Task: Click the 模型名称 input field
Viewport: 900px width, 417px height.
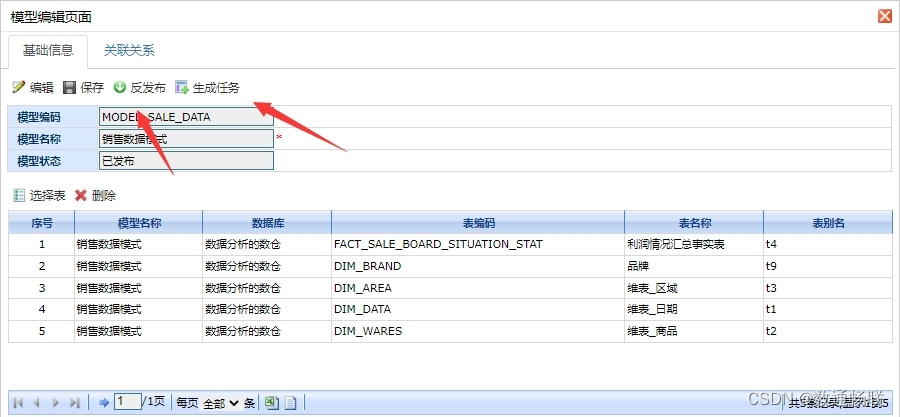Action: point(186,139)
